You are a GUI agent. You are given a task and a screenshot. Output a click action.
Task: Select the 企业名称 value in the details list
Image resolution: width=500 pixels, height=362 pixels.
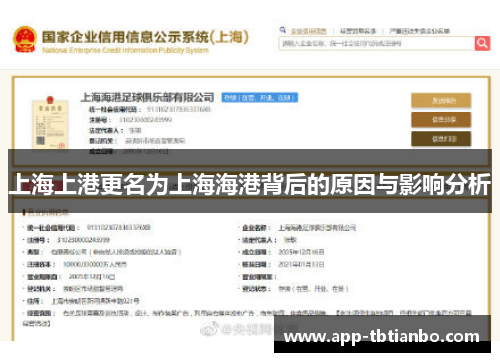317,228
